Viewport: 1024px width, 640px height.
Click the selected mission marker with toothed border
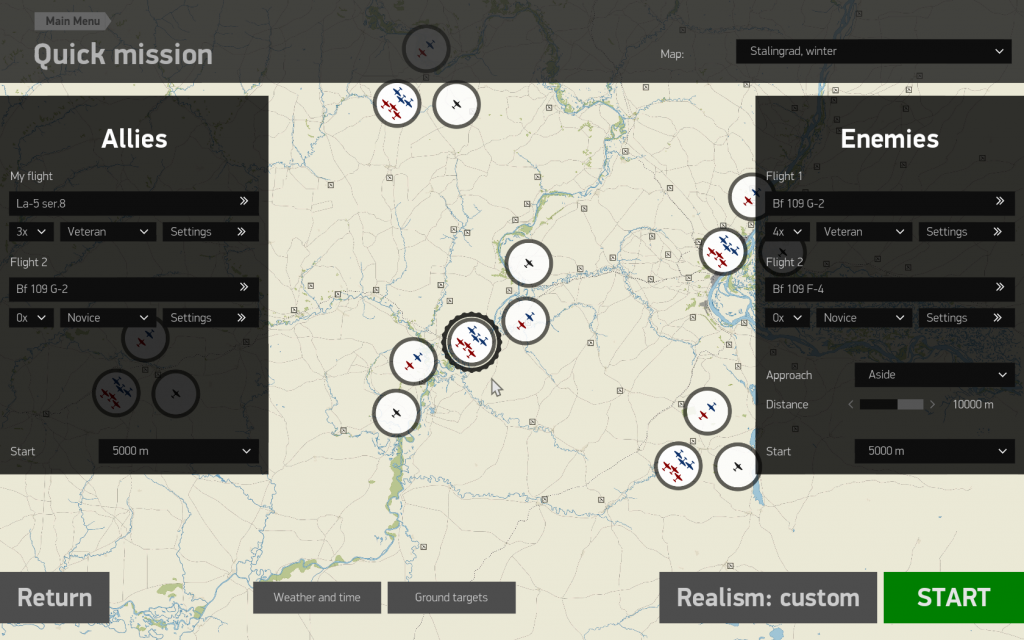[x=471, y=341]
